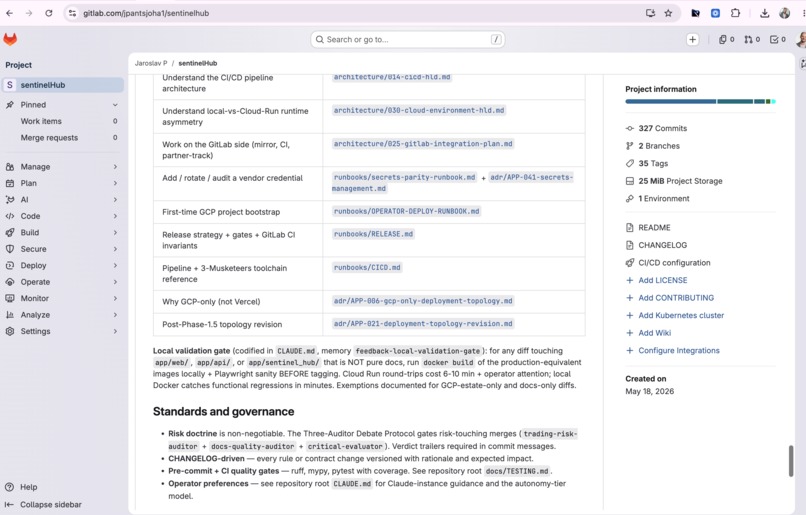
Task: Open browser downloads icon
Action: pos(764,13)
